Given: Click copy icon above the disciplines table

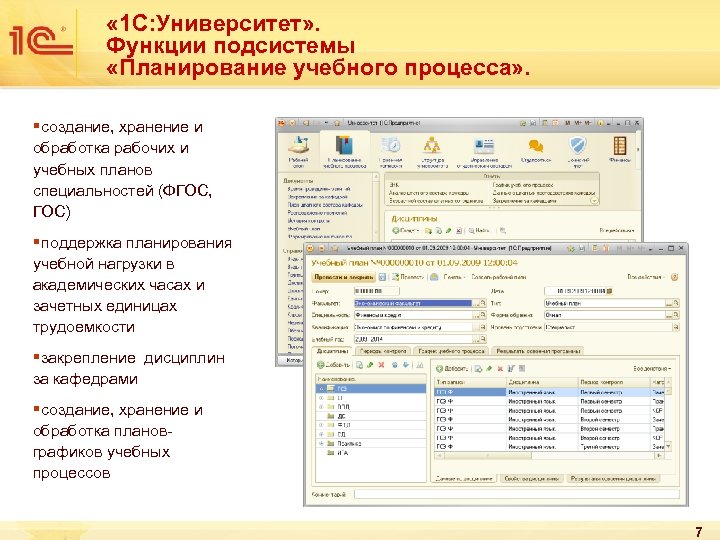Looking at the screenshot, I should [478, 368].
